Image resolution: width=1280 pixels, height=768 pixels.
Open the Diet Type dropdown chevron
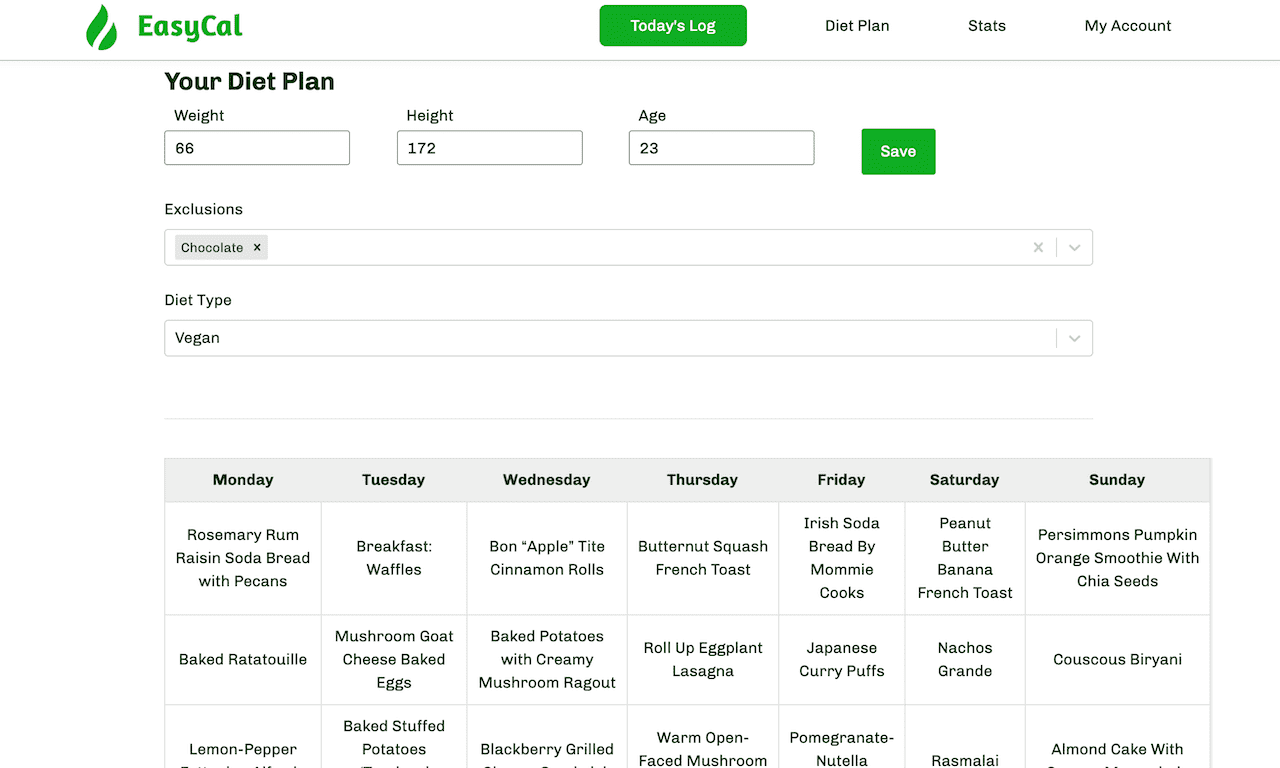(x=1074, y=338)
